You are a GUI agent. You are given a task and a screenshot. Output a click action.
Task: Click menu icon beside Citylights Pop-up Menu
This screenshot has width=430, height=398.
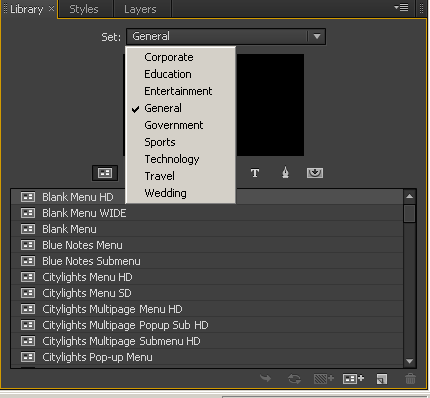28,357
